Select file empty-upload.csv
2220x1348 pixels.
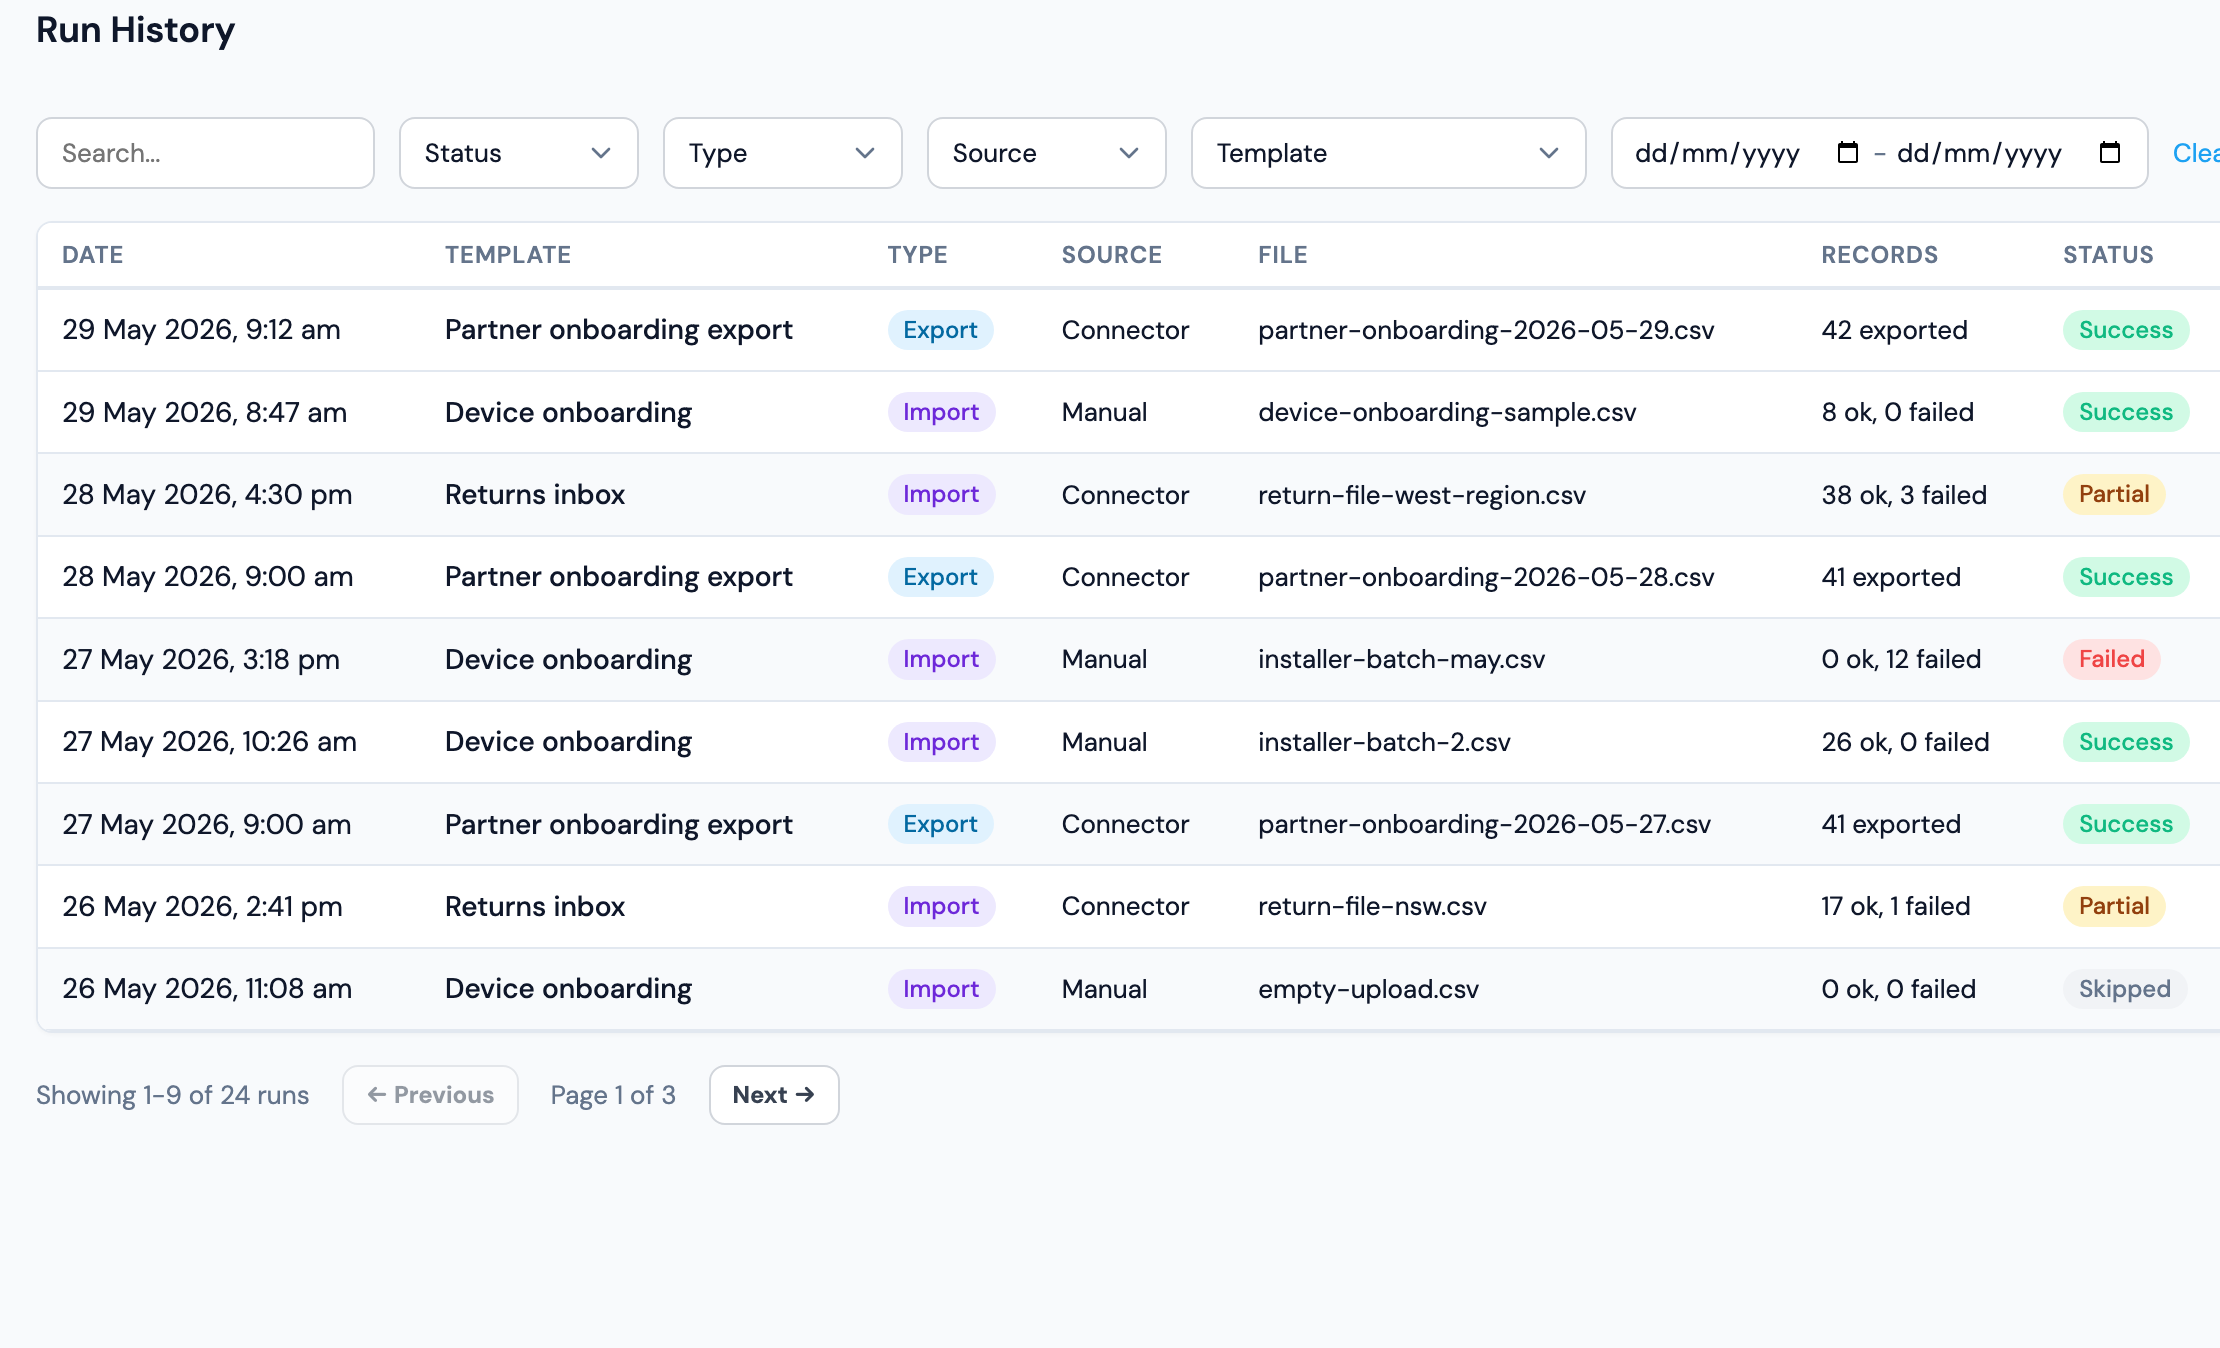click(x=1368, y=989)
